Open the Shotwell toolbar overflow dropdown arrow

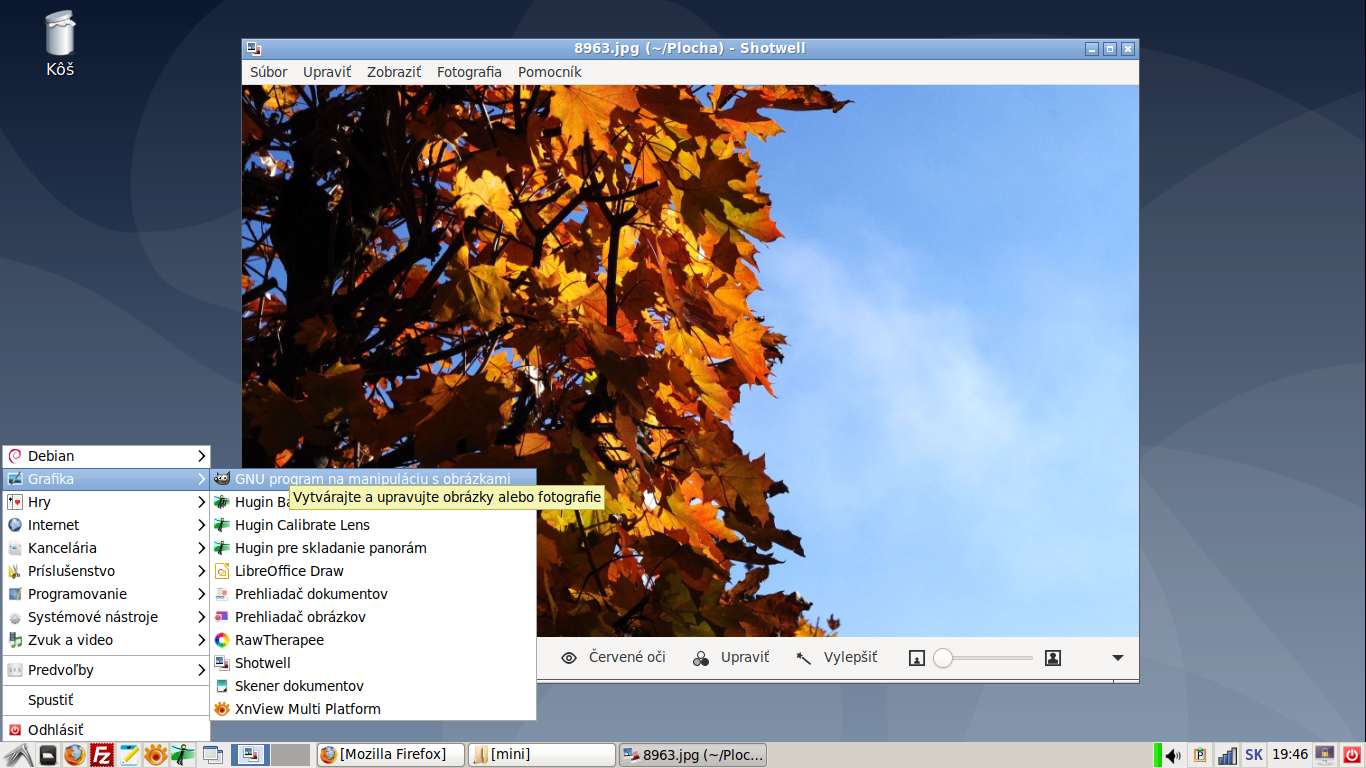(x=1118, y=658)
